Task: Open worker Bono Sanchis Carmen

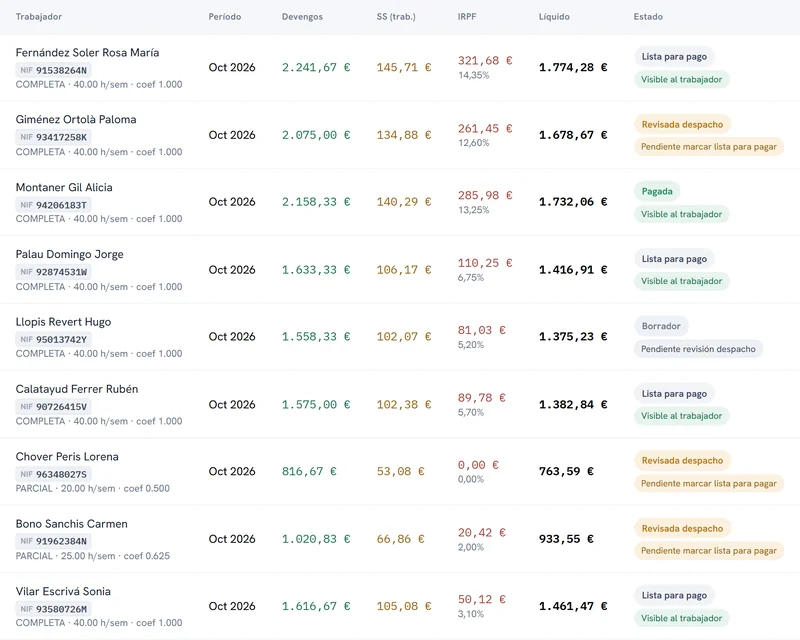Action: click(x=71, y=524)
